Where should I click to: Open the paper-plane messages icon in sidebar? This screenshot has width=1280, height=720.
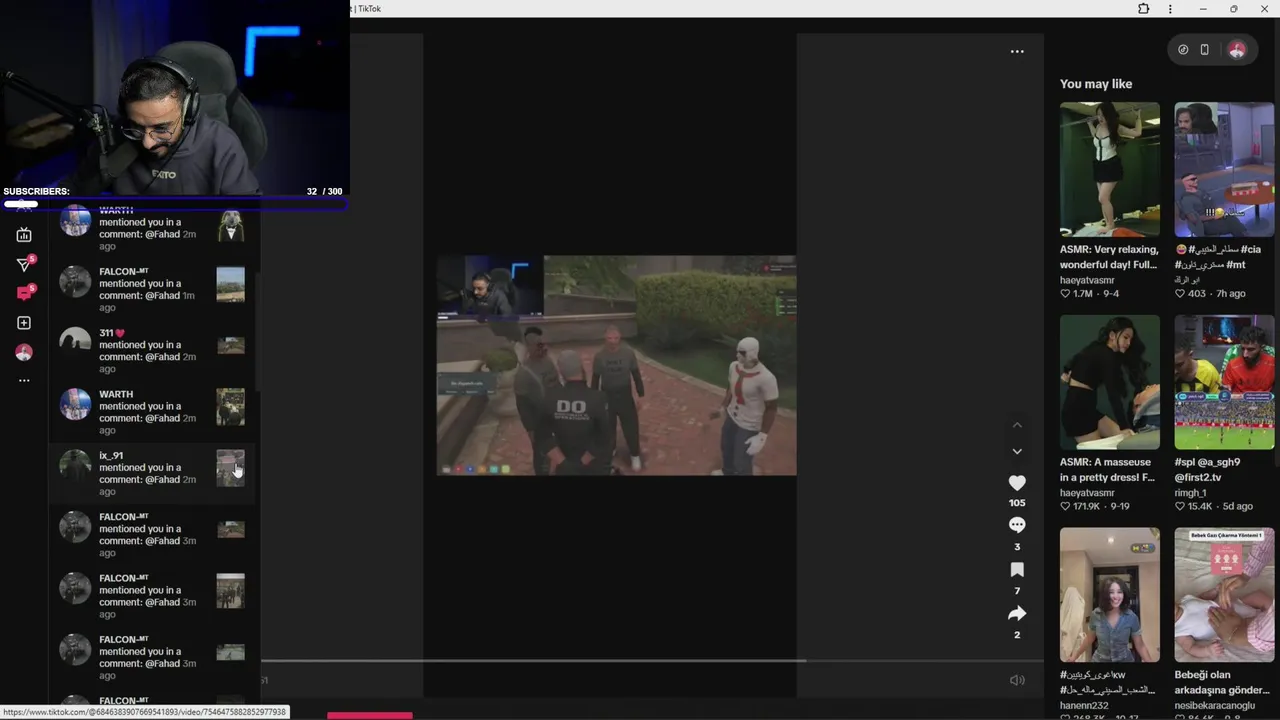(x=24, y=264)
